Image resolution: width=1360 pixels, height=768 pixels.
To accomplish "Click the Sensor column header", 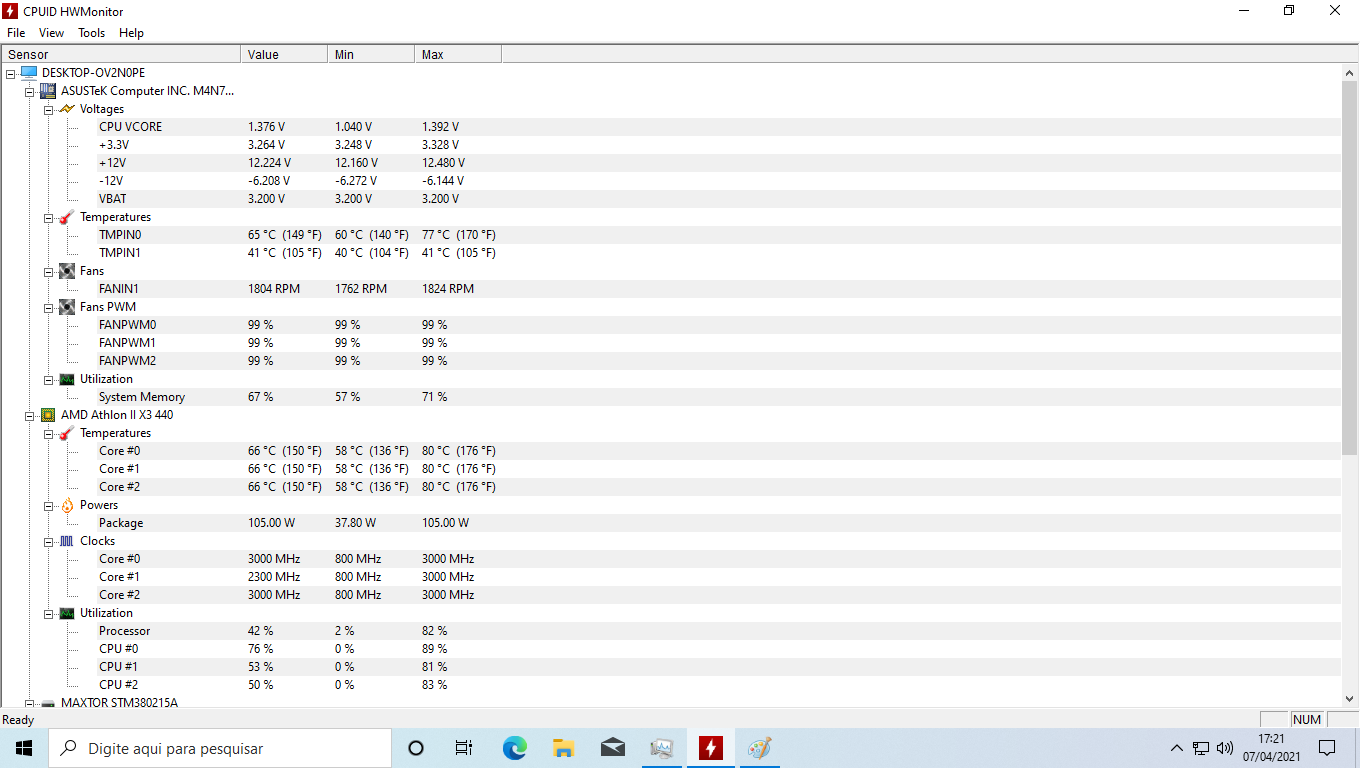I will [121, 54].
